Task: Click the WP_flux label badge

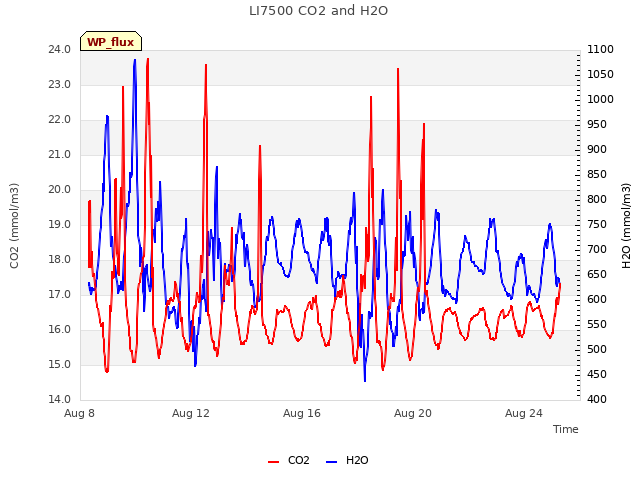Action: (111, 41)
